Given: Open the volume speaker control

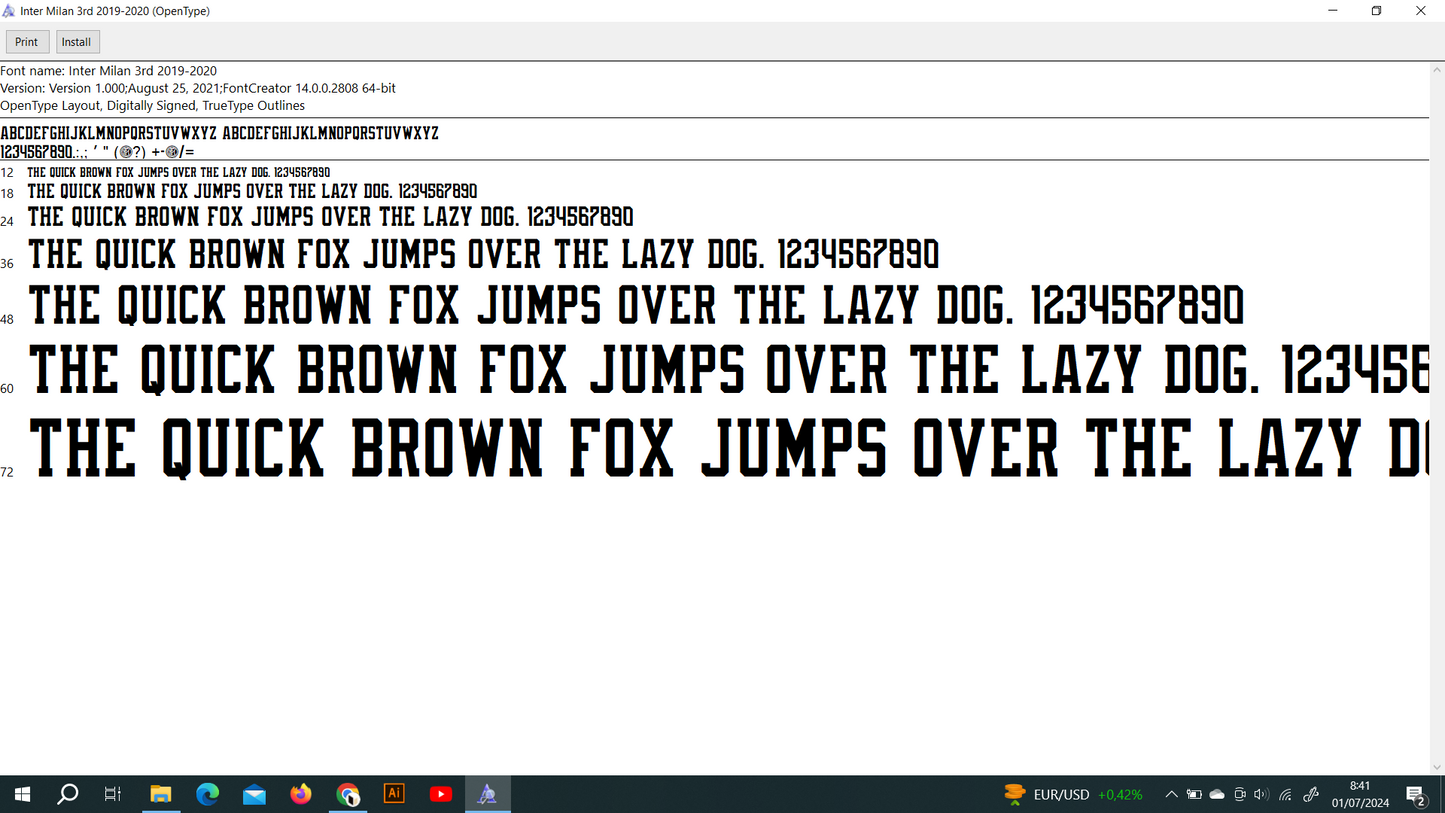Looking at the screenshot, I should coord(1261,795).
